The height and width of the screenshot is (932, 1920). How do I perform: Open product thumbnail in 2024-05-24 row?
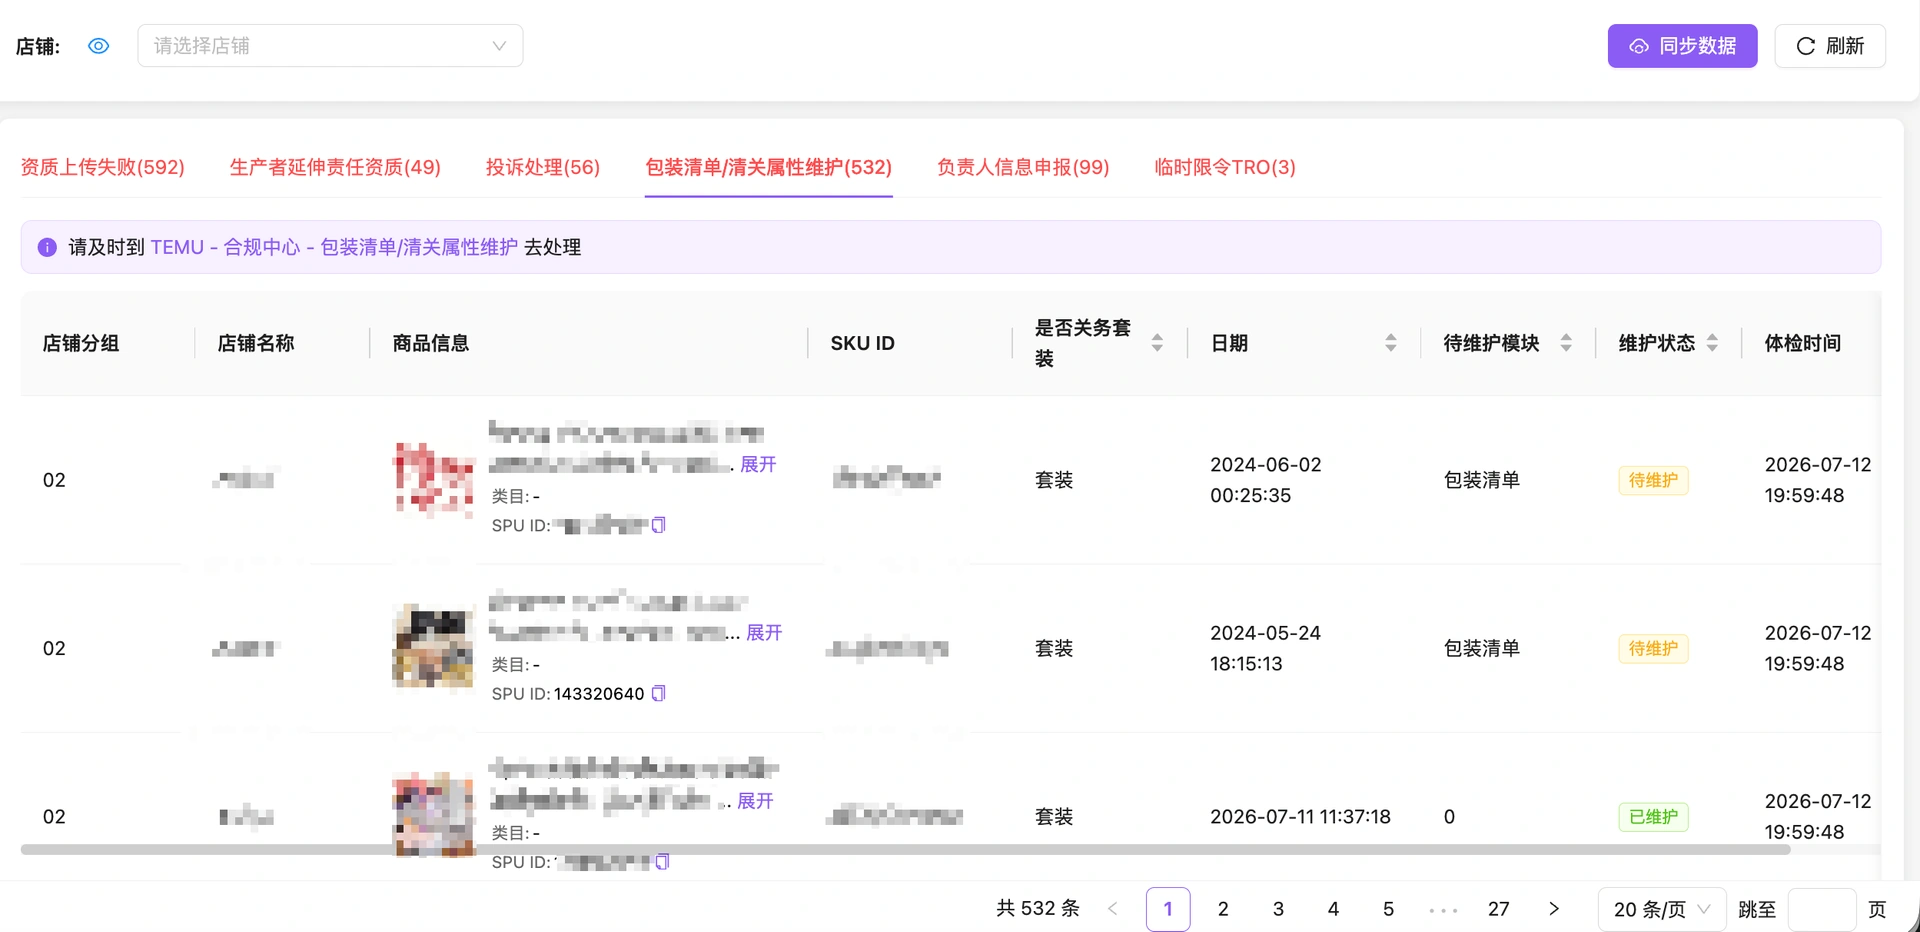[433, 648]
